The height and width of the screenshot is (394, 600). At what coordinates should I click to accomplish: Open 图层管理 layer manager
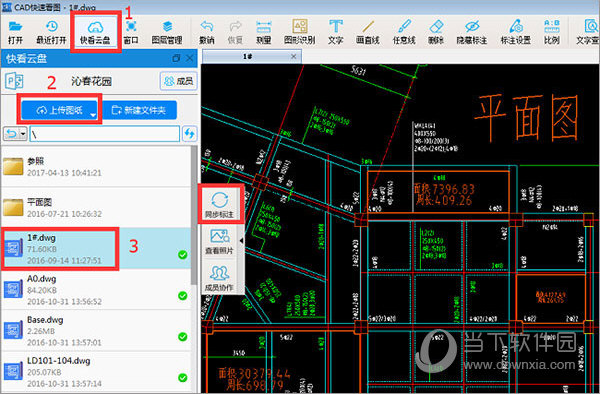click(167, 32)
